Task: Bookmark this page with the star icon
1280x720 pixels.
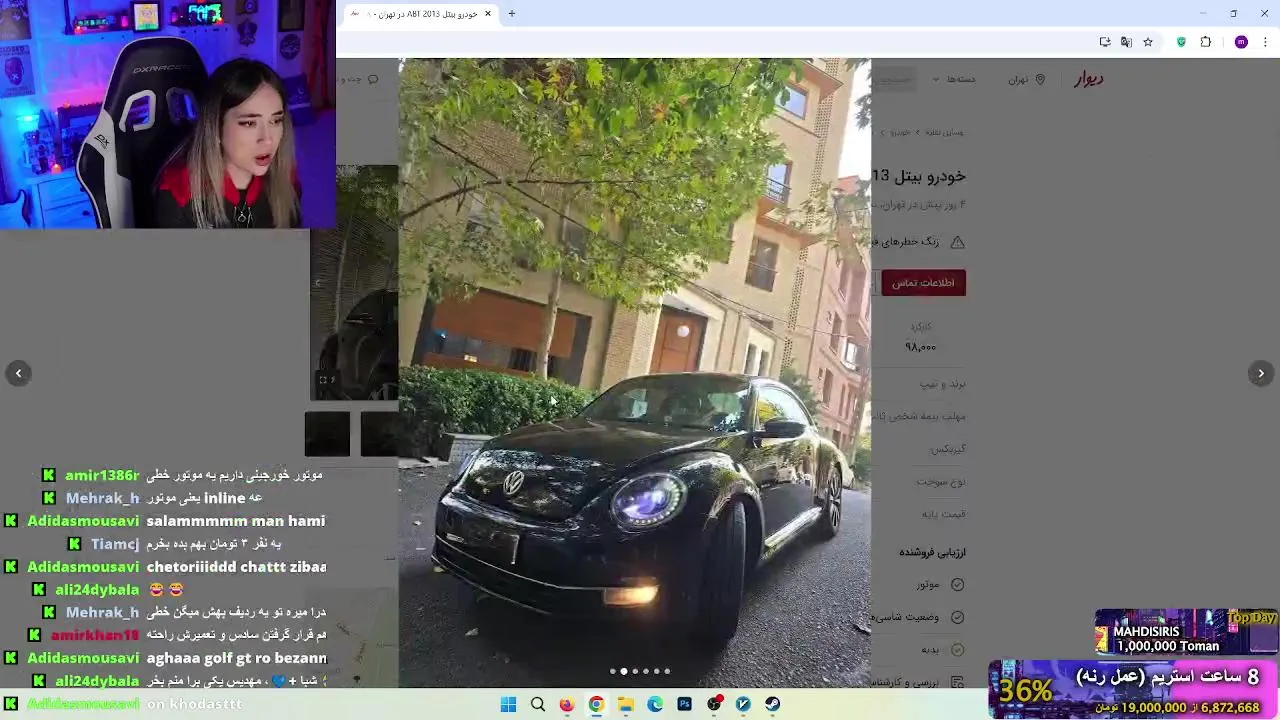Action: (x=1148, y=42)
